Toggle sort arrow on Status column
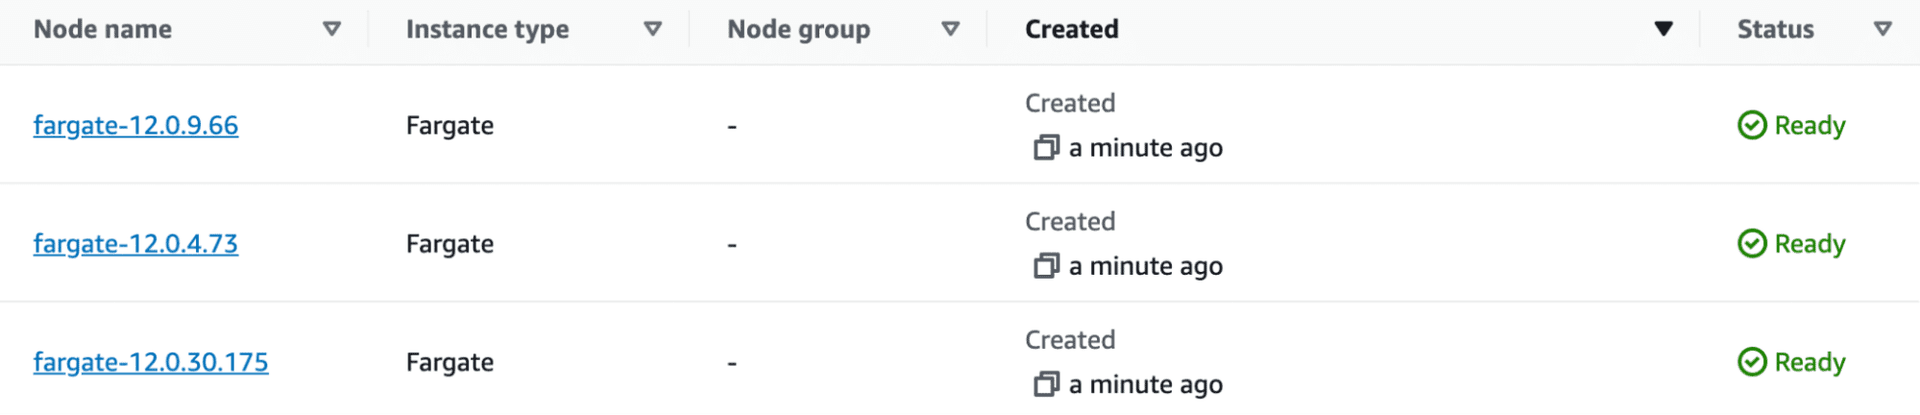Screen dimensions: 1920x415 1883,29
